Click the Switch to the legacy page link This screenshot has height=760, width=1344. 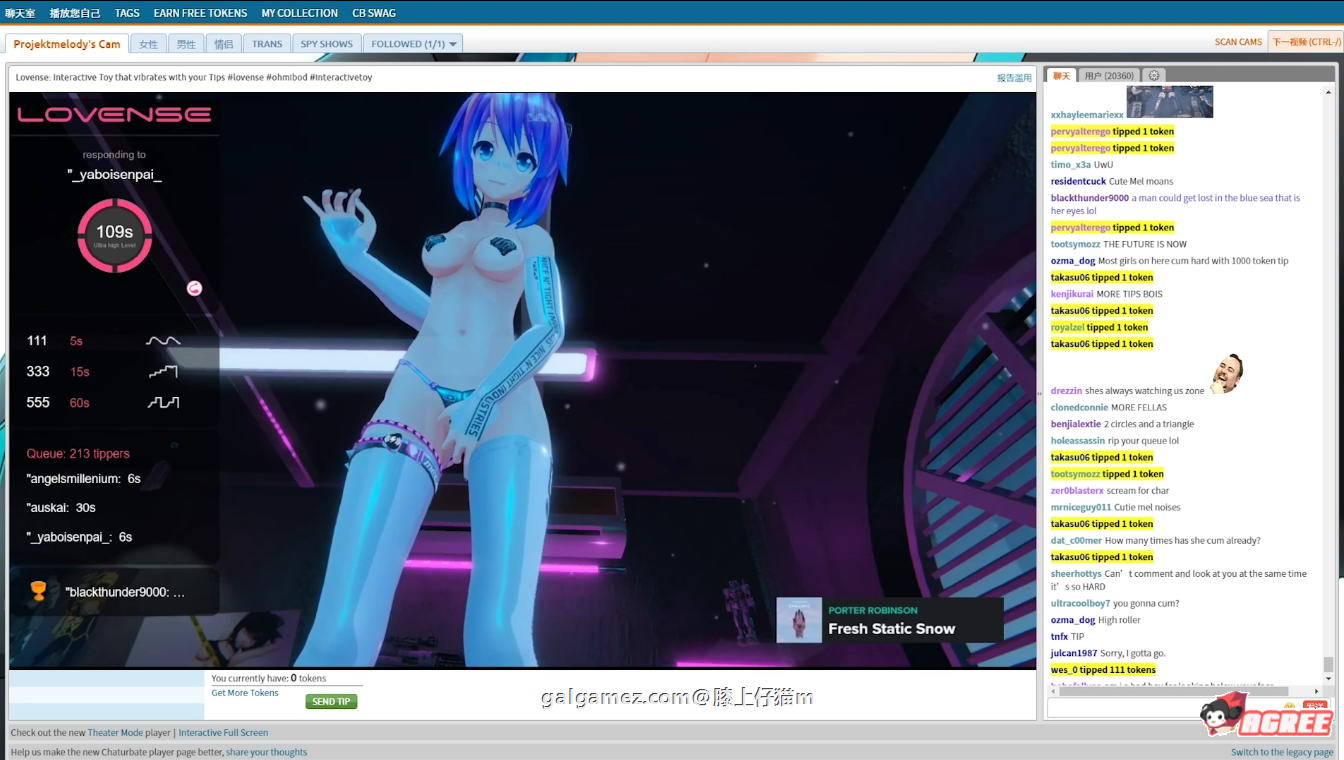(x=1282, y=751)
